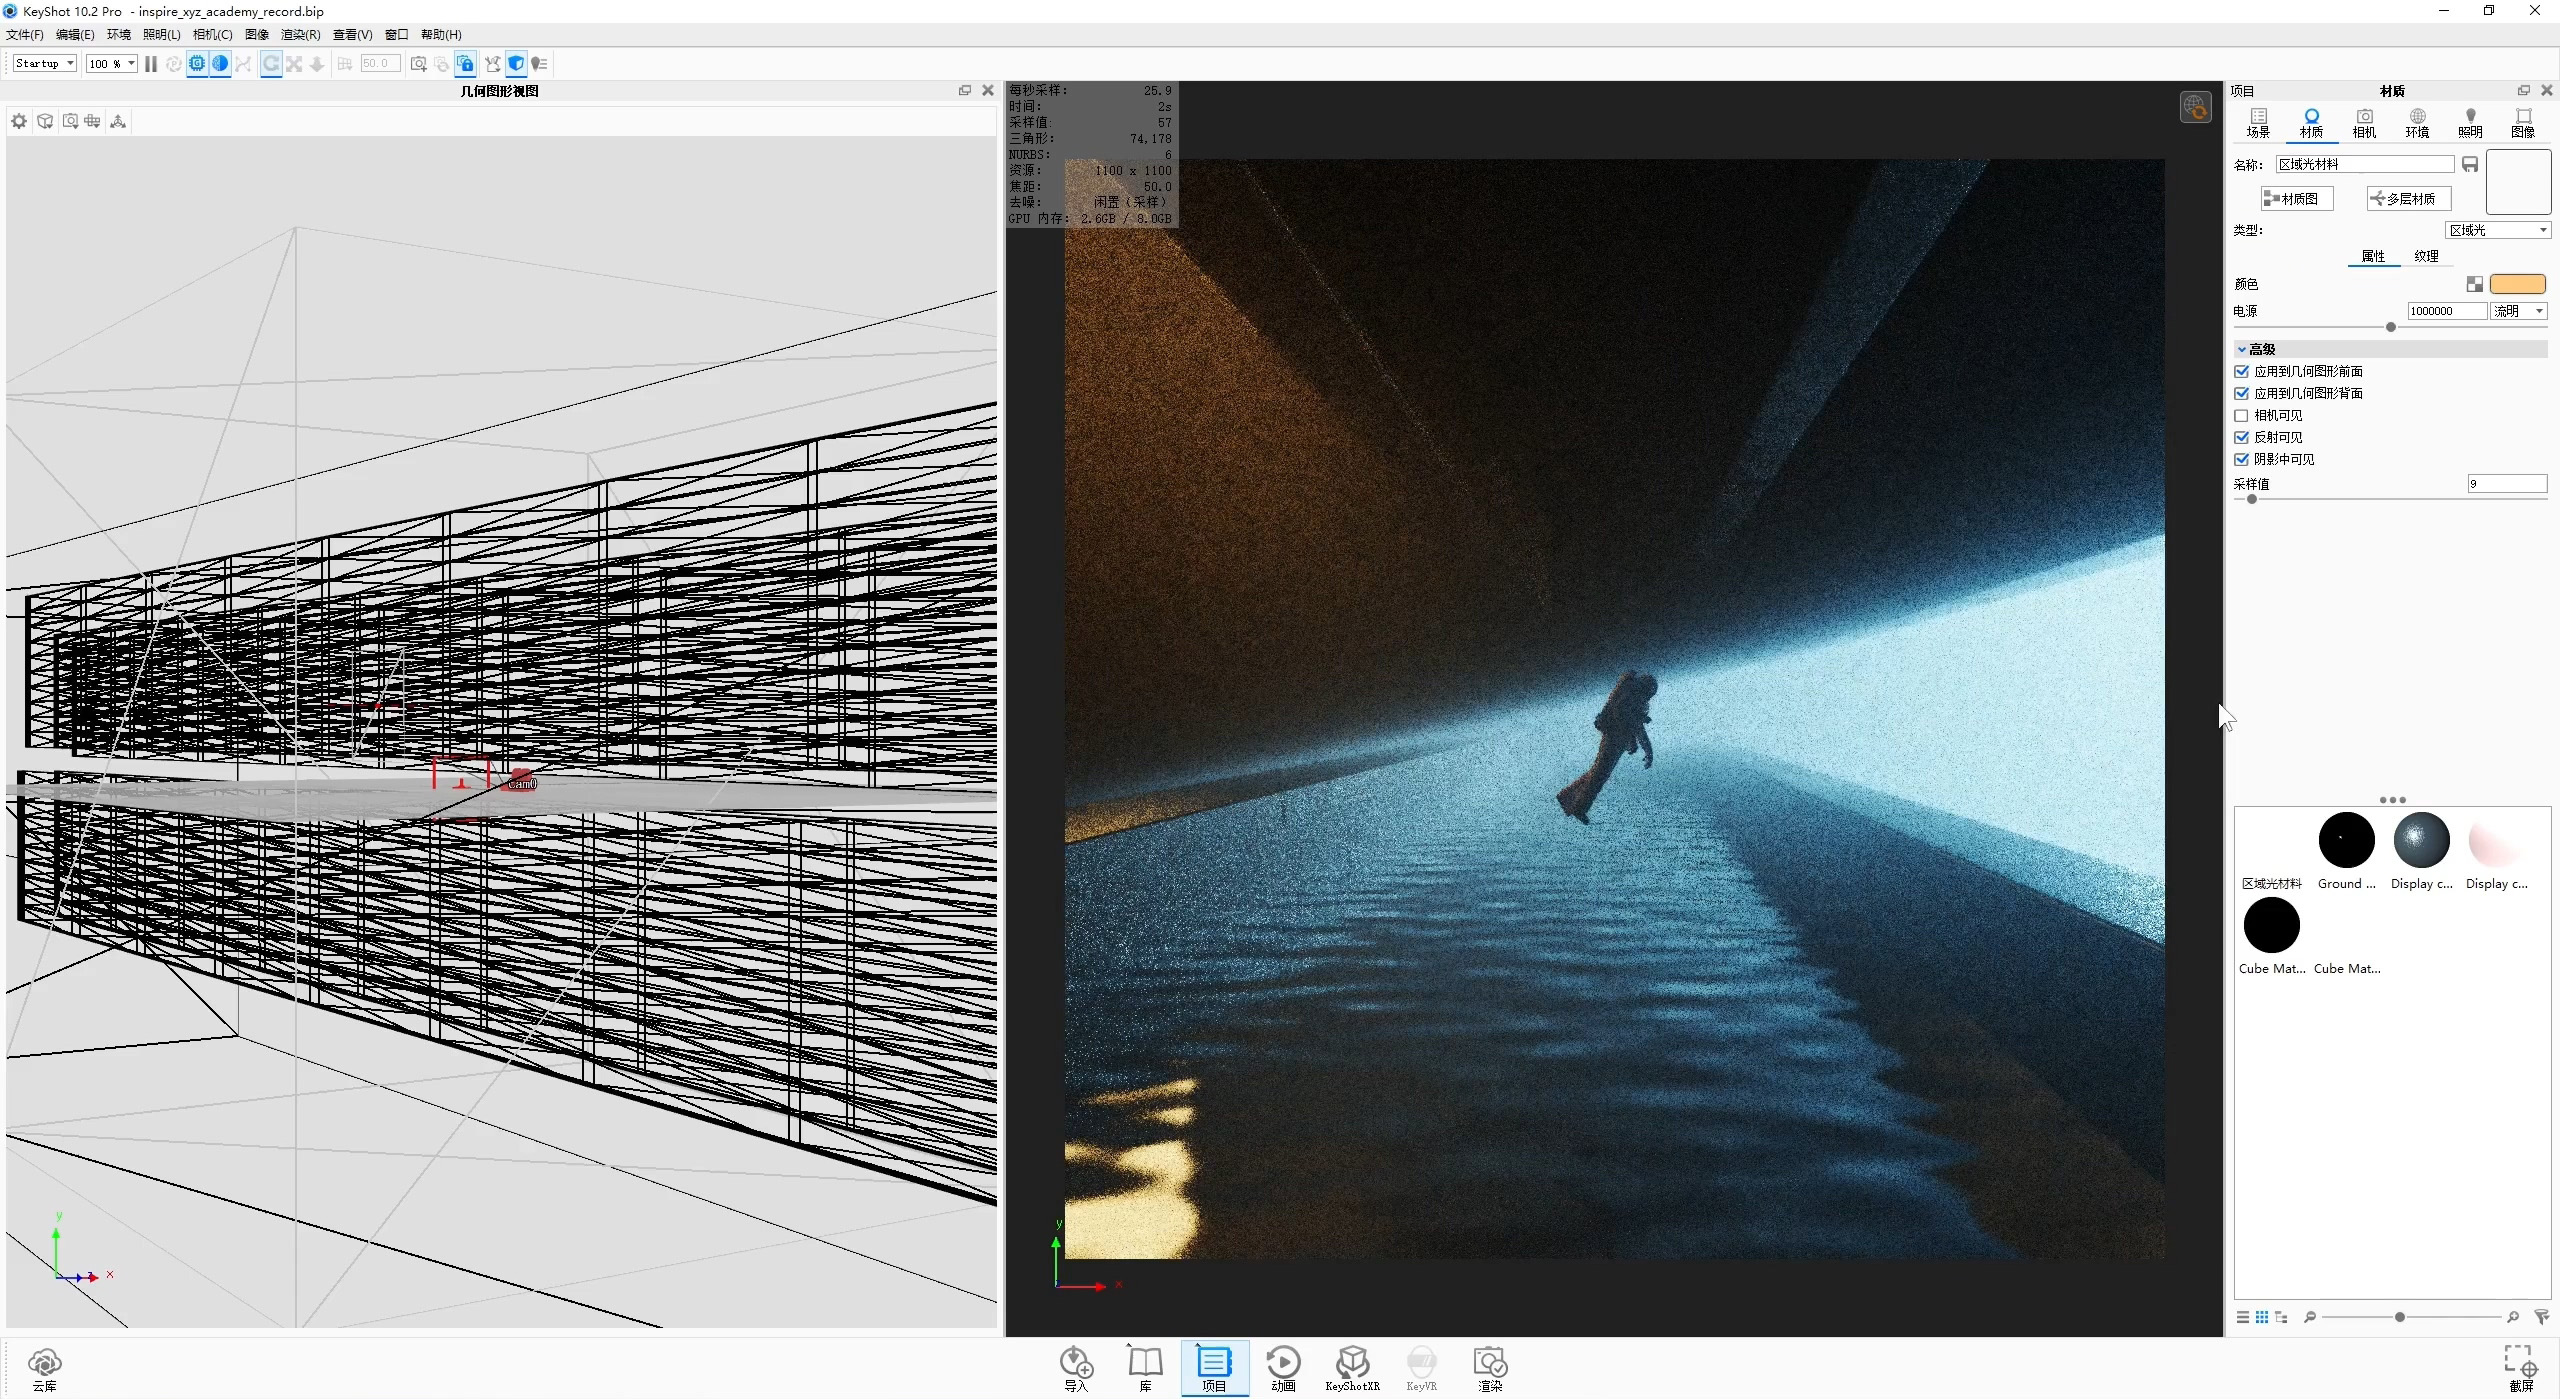Open the 区域光 material type dropdown
This screenshot has height=1399, width=2560.
[x=2496, y=229]
